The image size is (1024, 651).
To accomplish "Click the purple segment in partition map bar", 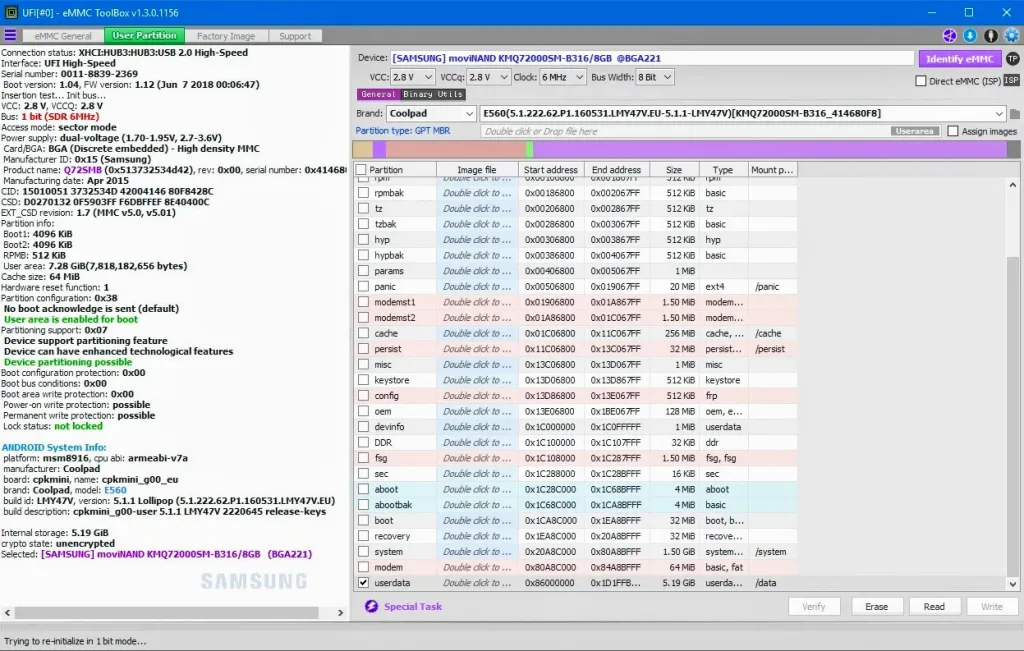I will coord(770,150).
